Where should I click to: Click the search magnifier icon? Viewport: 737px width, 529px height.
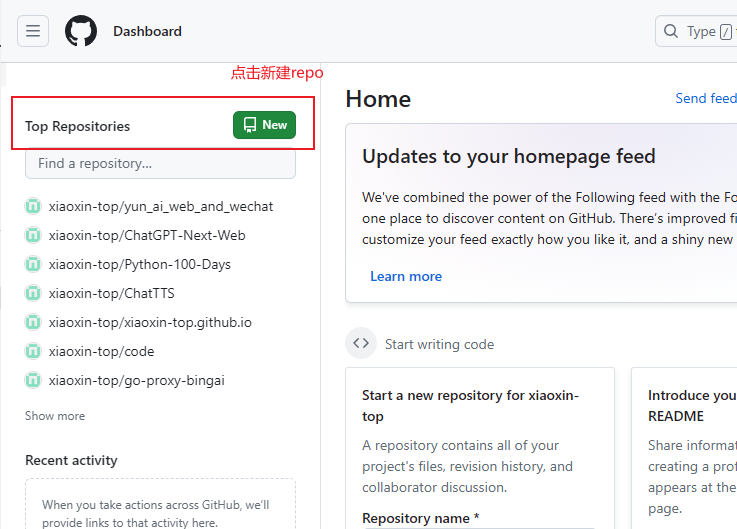(x=671, y=31)
